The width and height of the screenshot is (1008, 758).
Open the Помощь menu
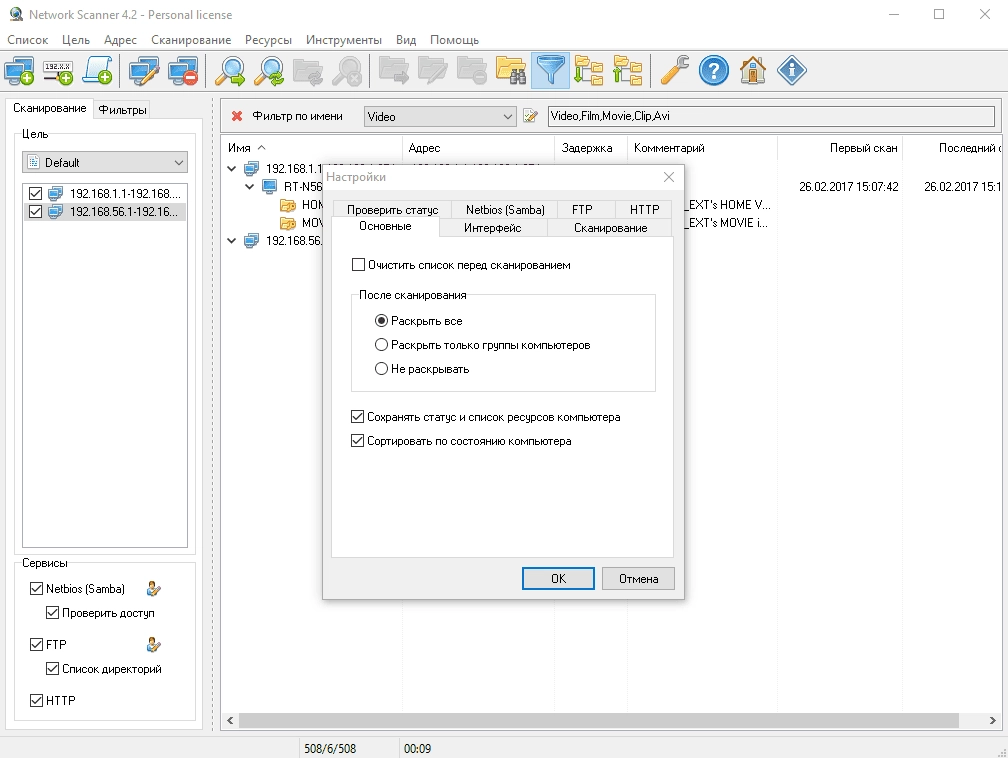454,40
